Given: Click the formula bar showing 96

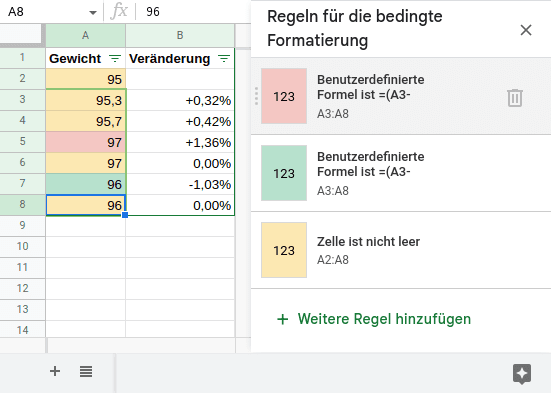Looking at the screenshot, I should [193, 12].
